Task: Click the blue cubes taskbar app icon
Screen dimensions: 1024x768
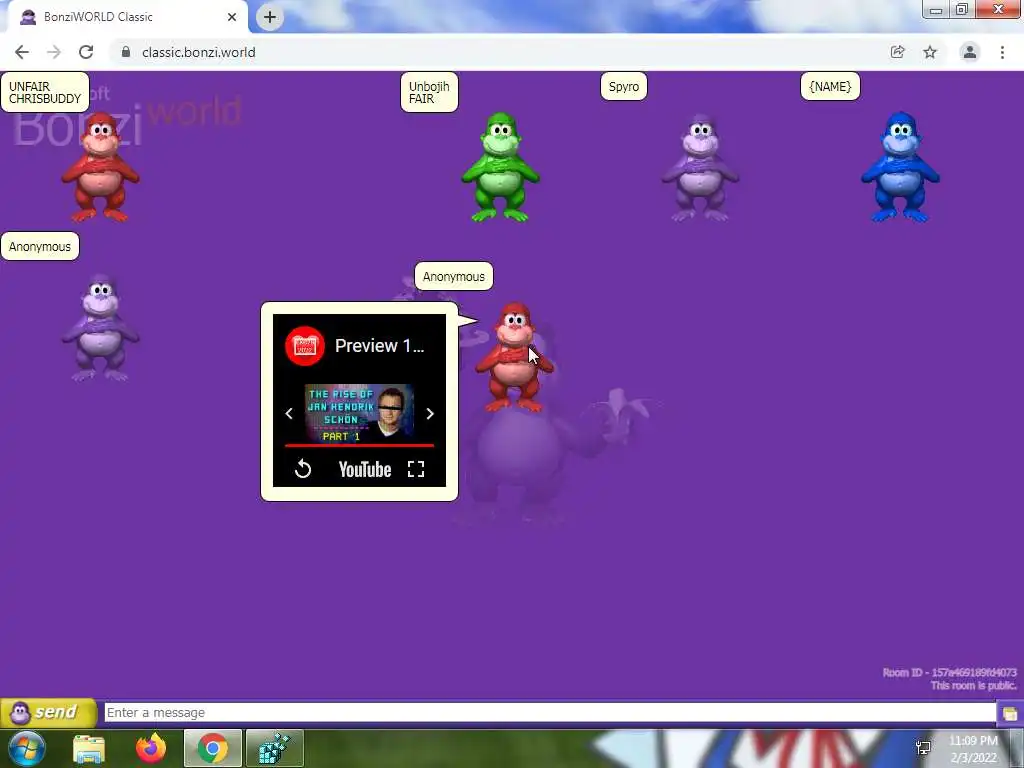Action: [x=274, y=748]
